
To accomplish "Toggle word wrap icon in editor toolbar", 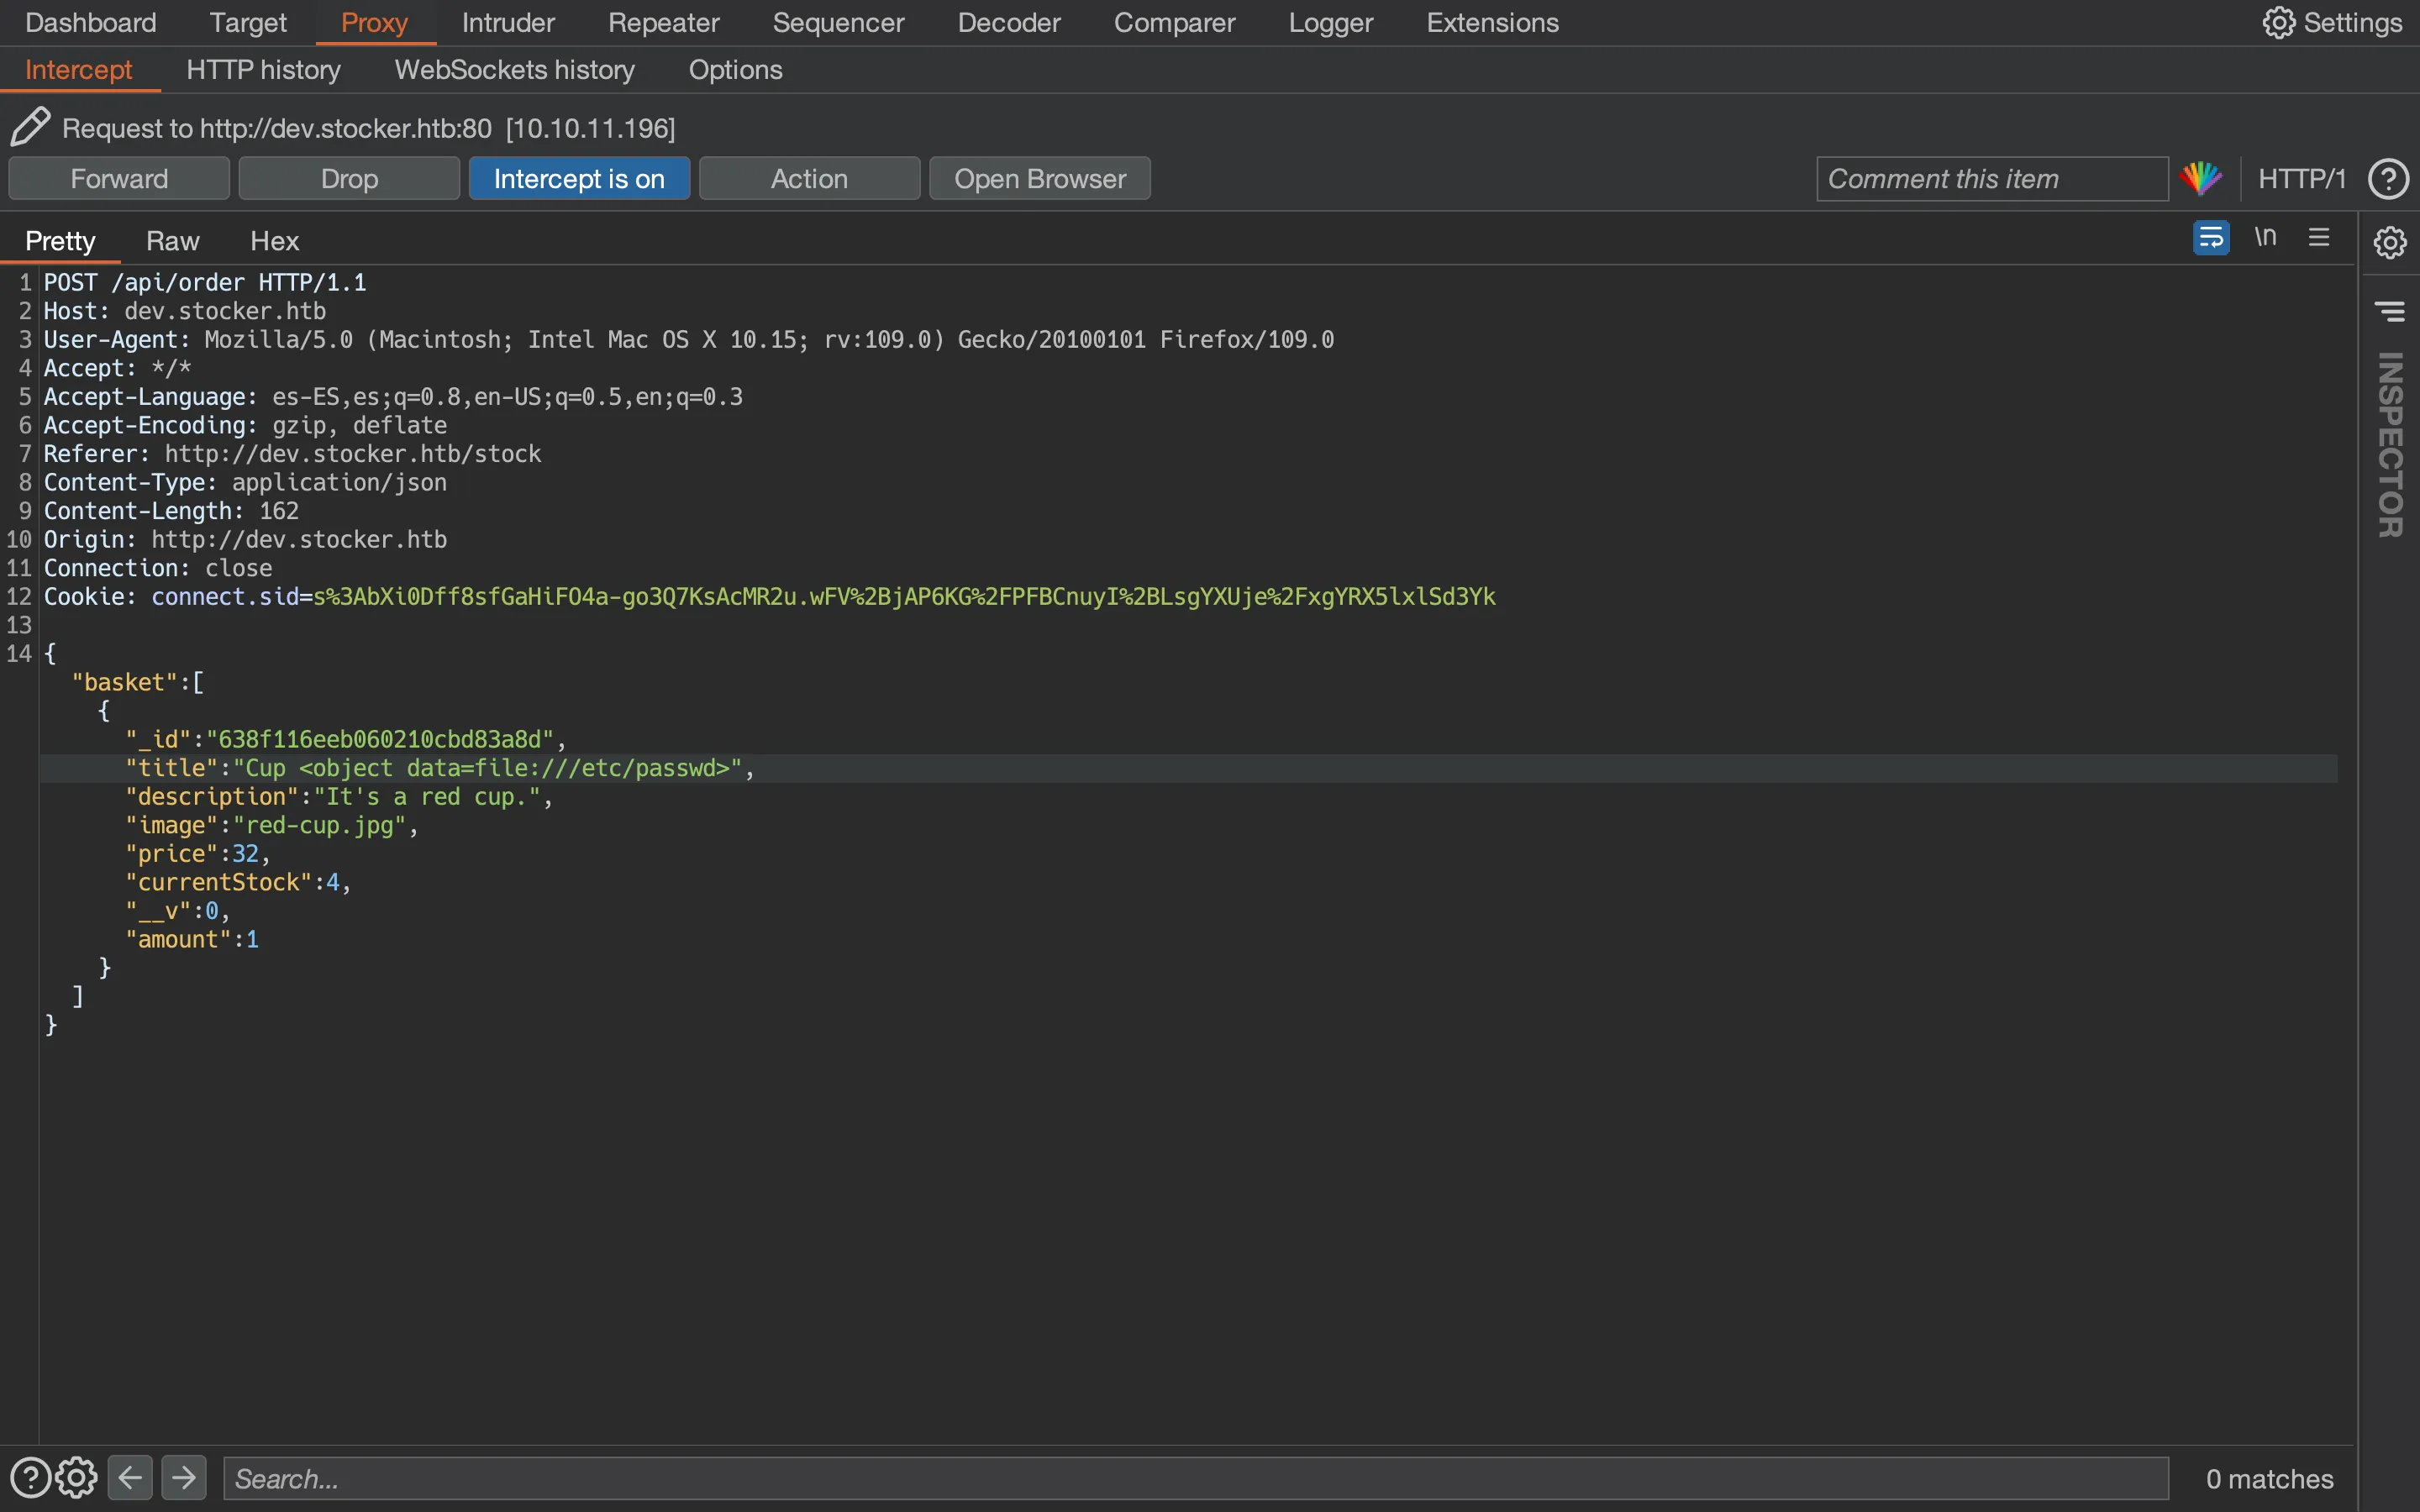I will pyautogui.click(x=2211, y=237).
